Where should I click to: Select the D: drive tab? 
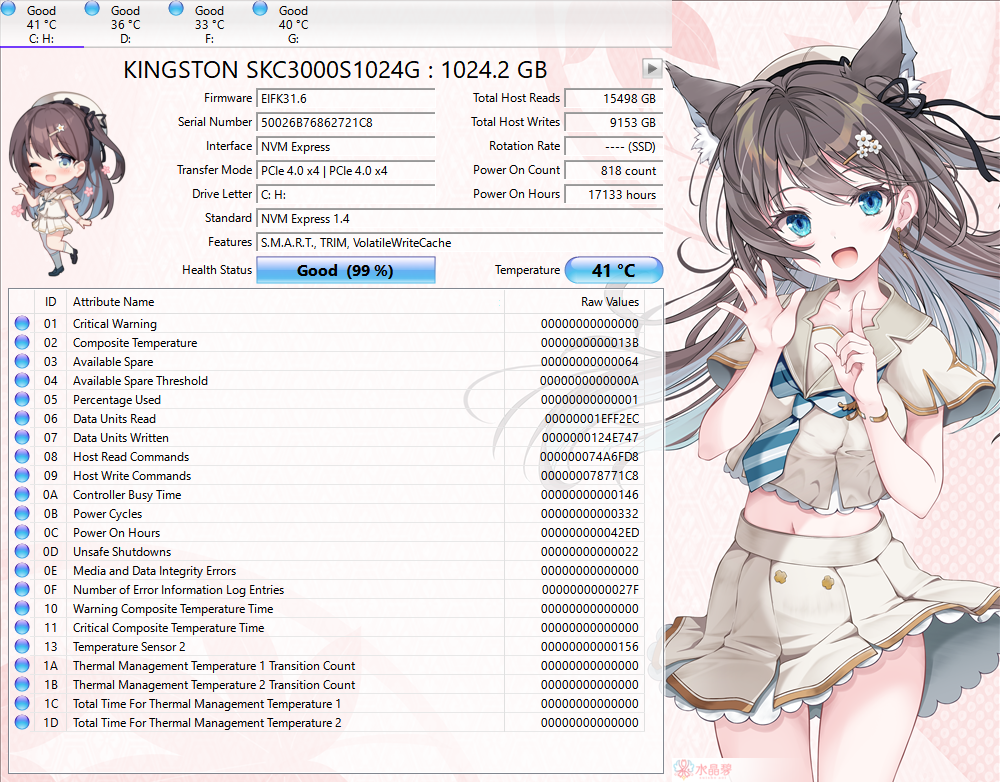[126, 24]
